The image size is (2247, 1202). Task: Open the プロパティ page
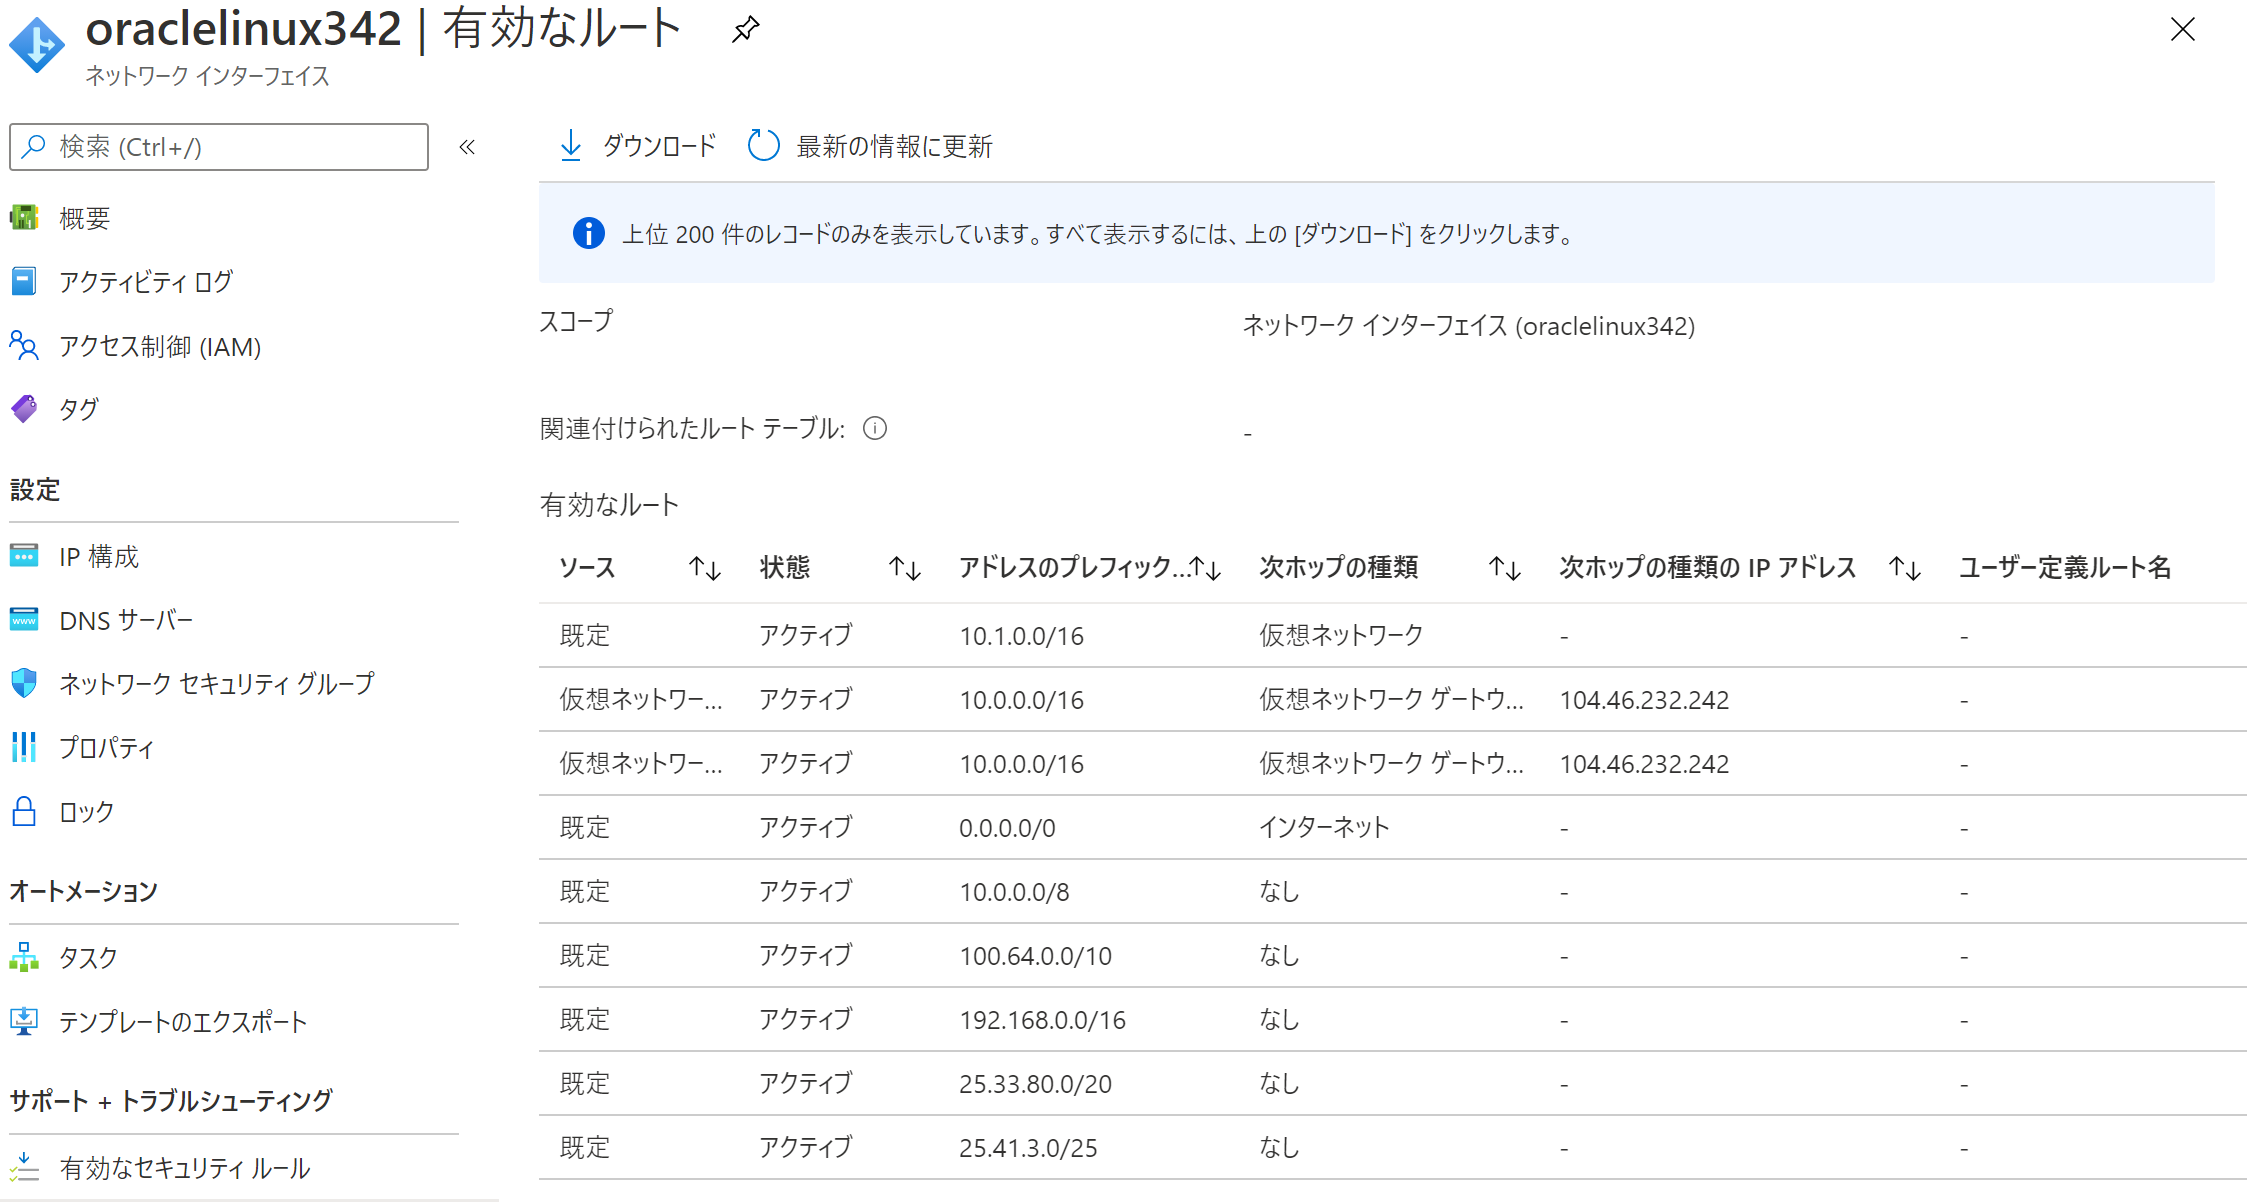click(106, 748)
